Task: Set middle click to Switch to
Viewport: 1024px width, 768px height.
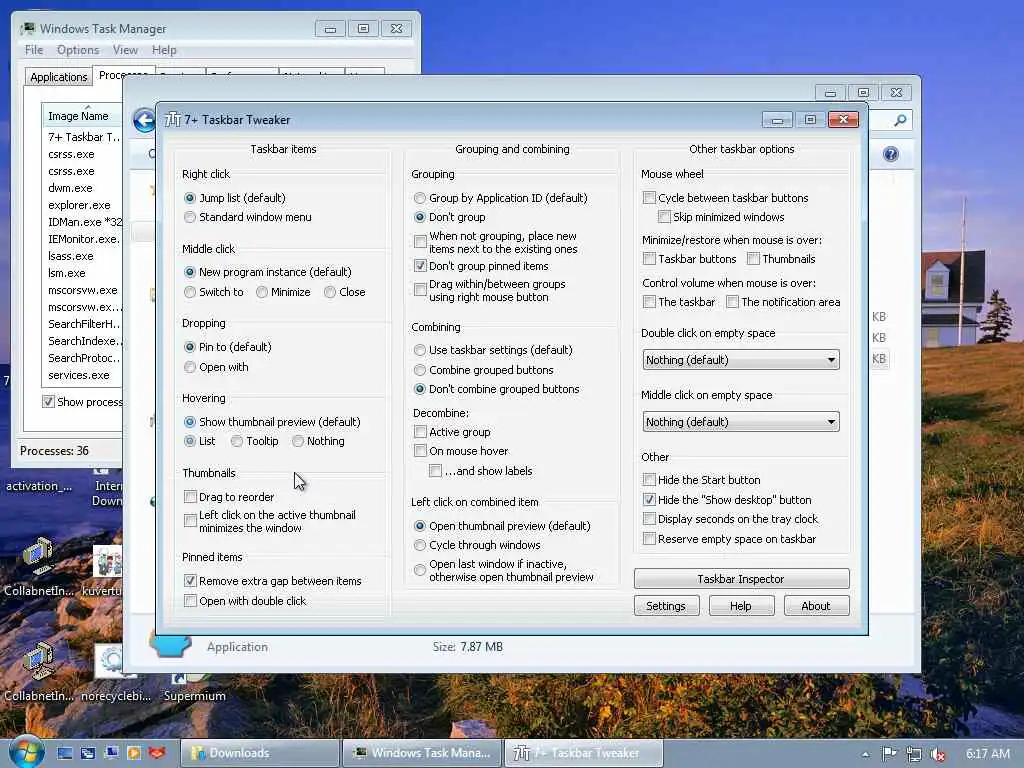Action: click(190, 292)
